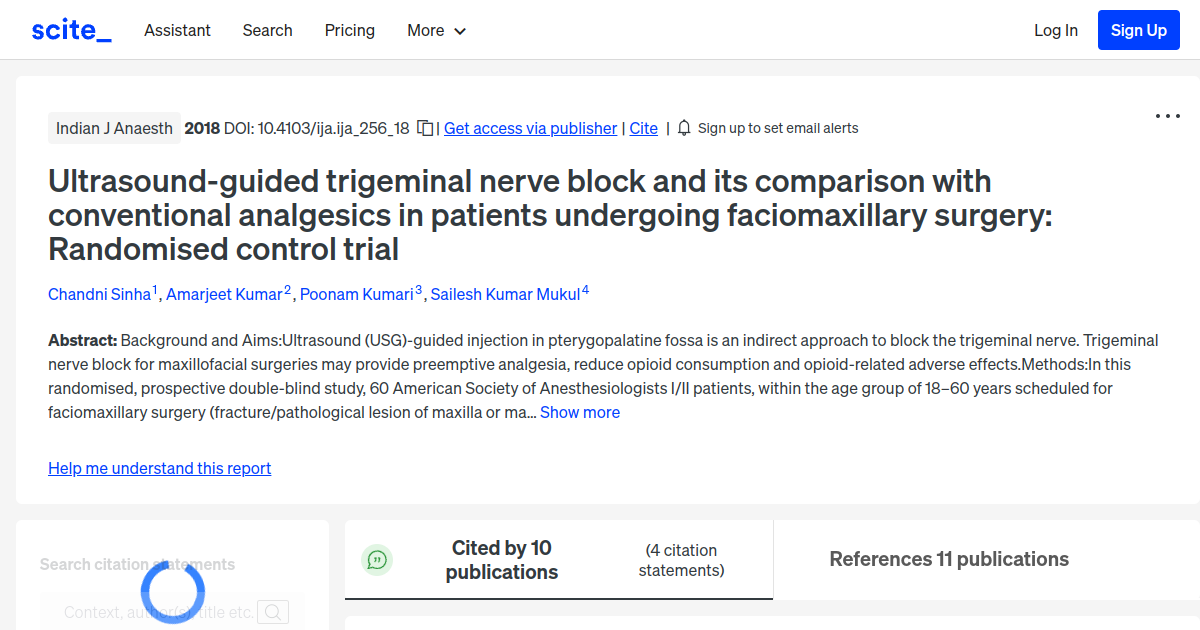The image size is (1200, 630).
Task: Click the scite_ logo
Action: pyautogui.click(x=70, y=29)
